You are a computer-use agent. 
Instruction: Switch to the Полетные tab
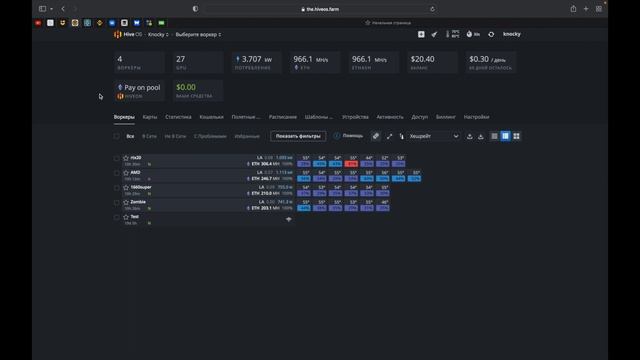point(246,117)
